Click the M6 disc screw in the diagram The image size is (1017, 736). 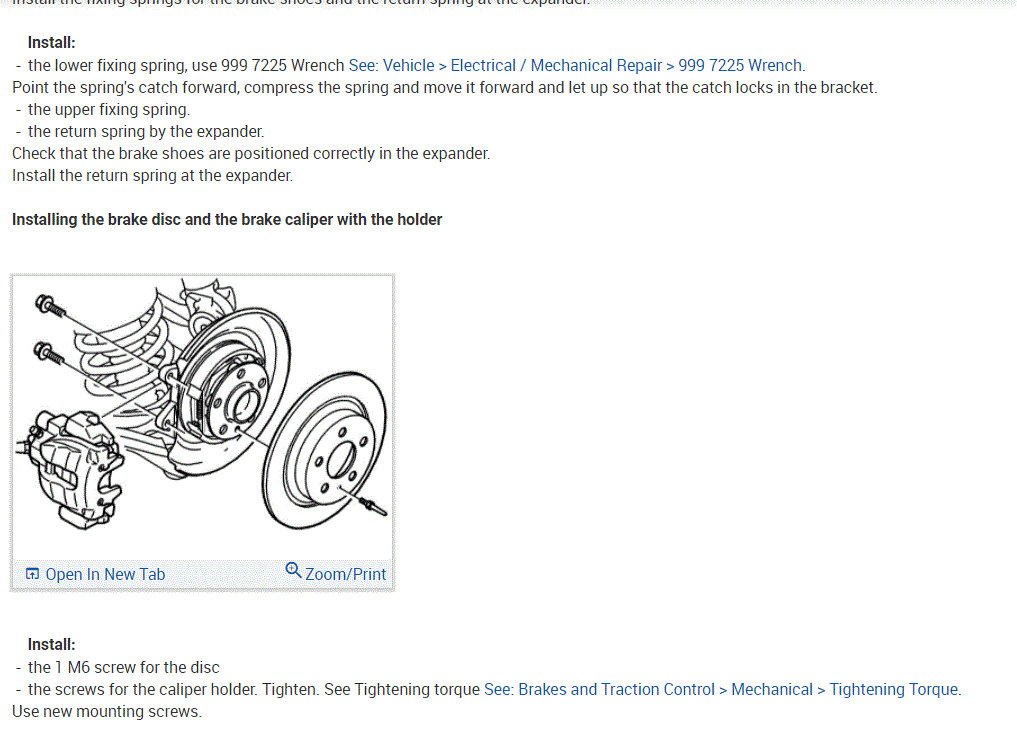[373, 505]
